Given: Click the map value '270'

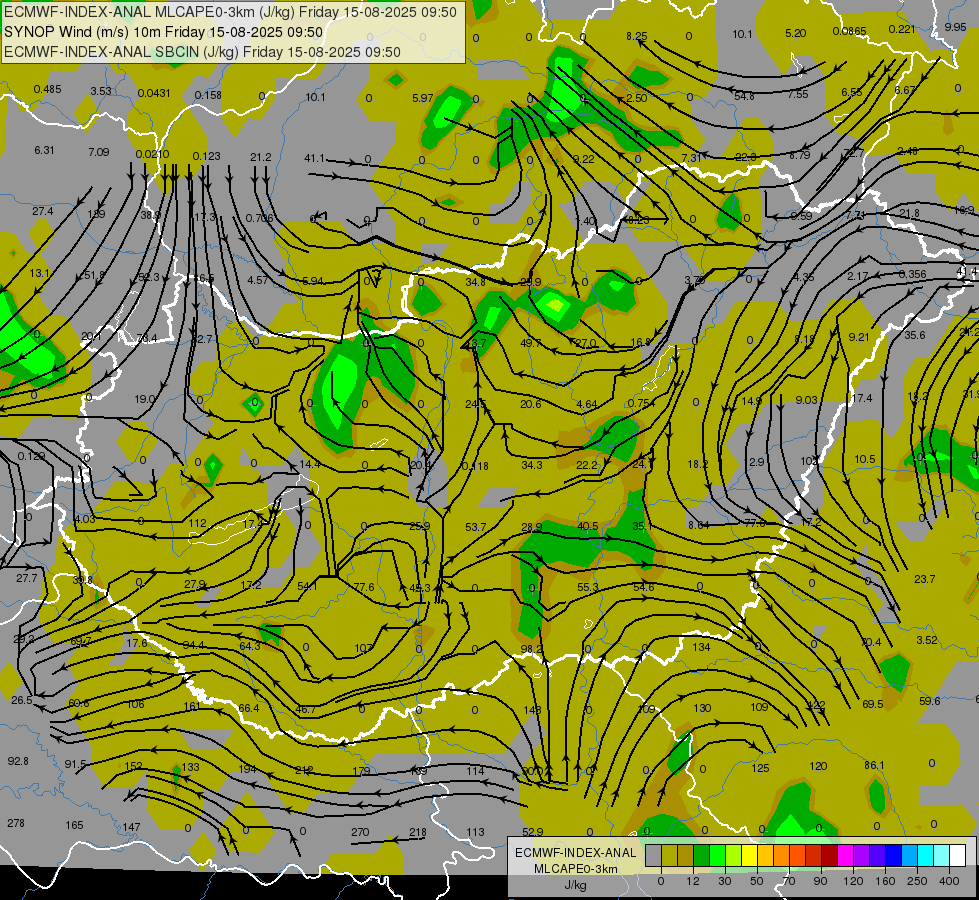Looking at the screenshot, I should tap(360, 833).
